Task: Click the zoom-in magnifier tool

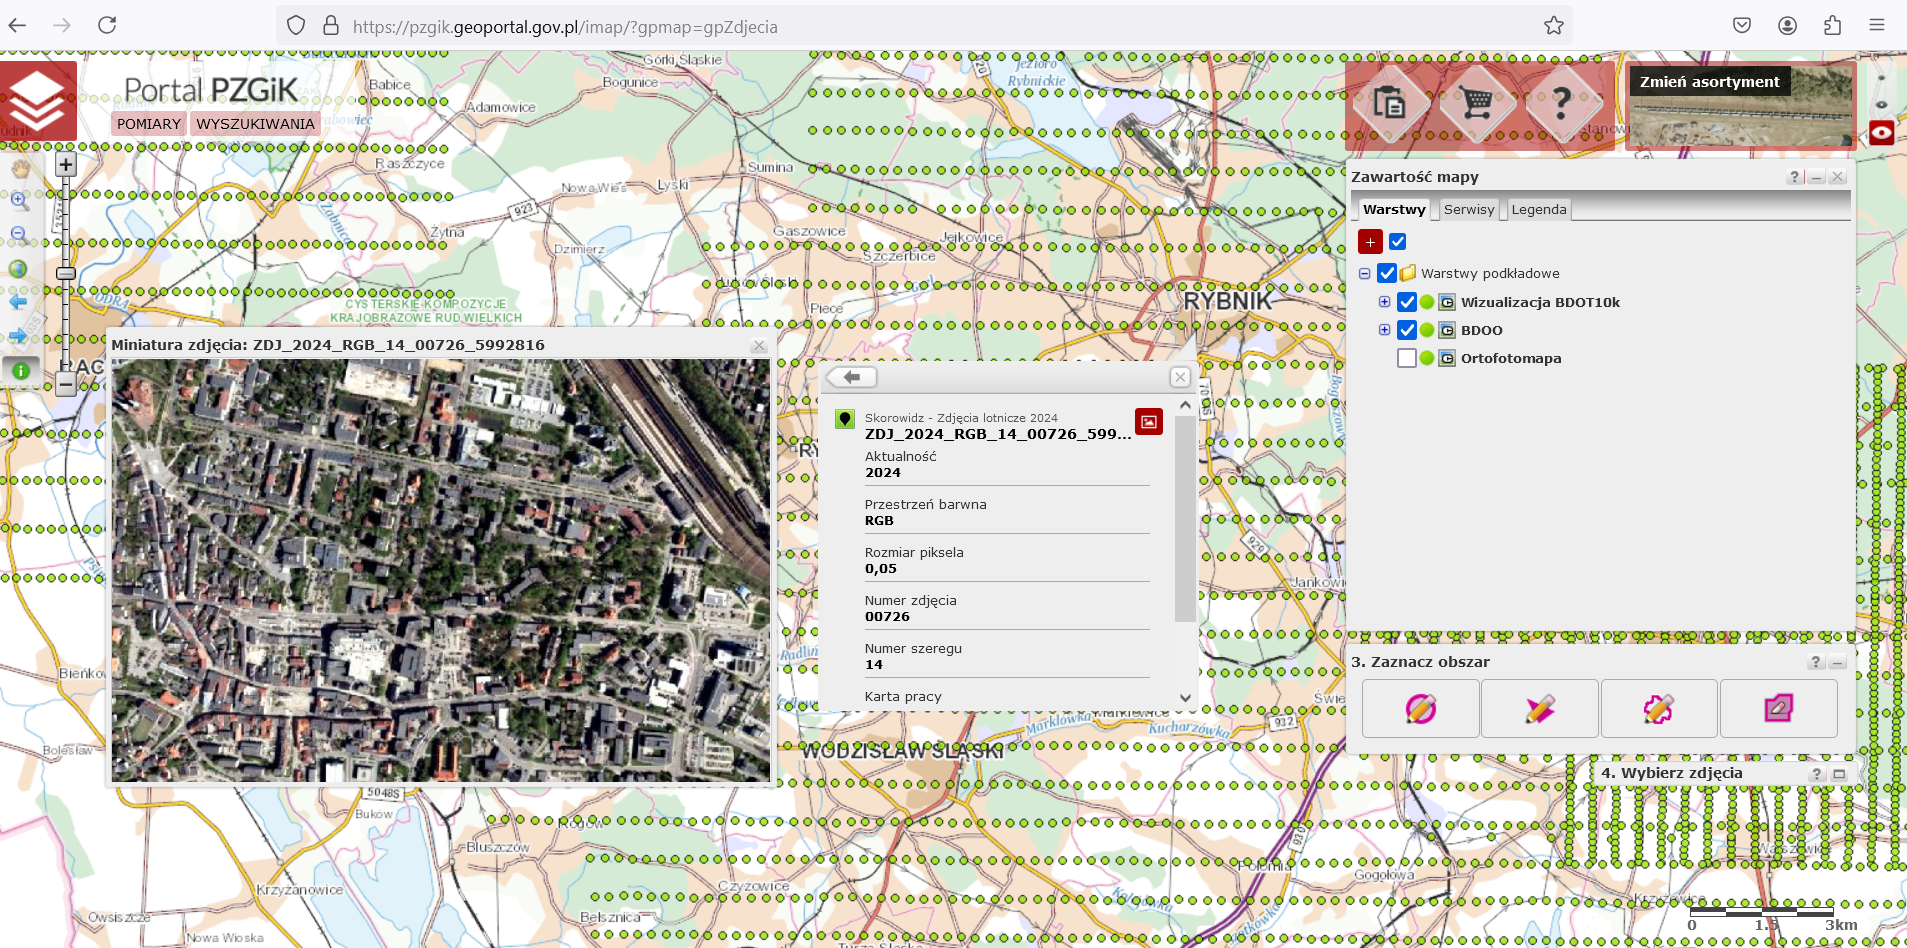Action: coord(19,201)
